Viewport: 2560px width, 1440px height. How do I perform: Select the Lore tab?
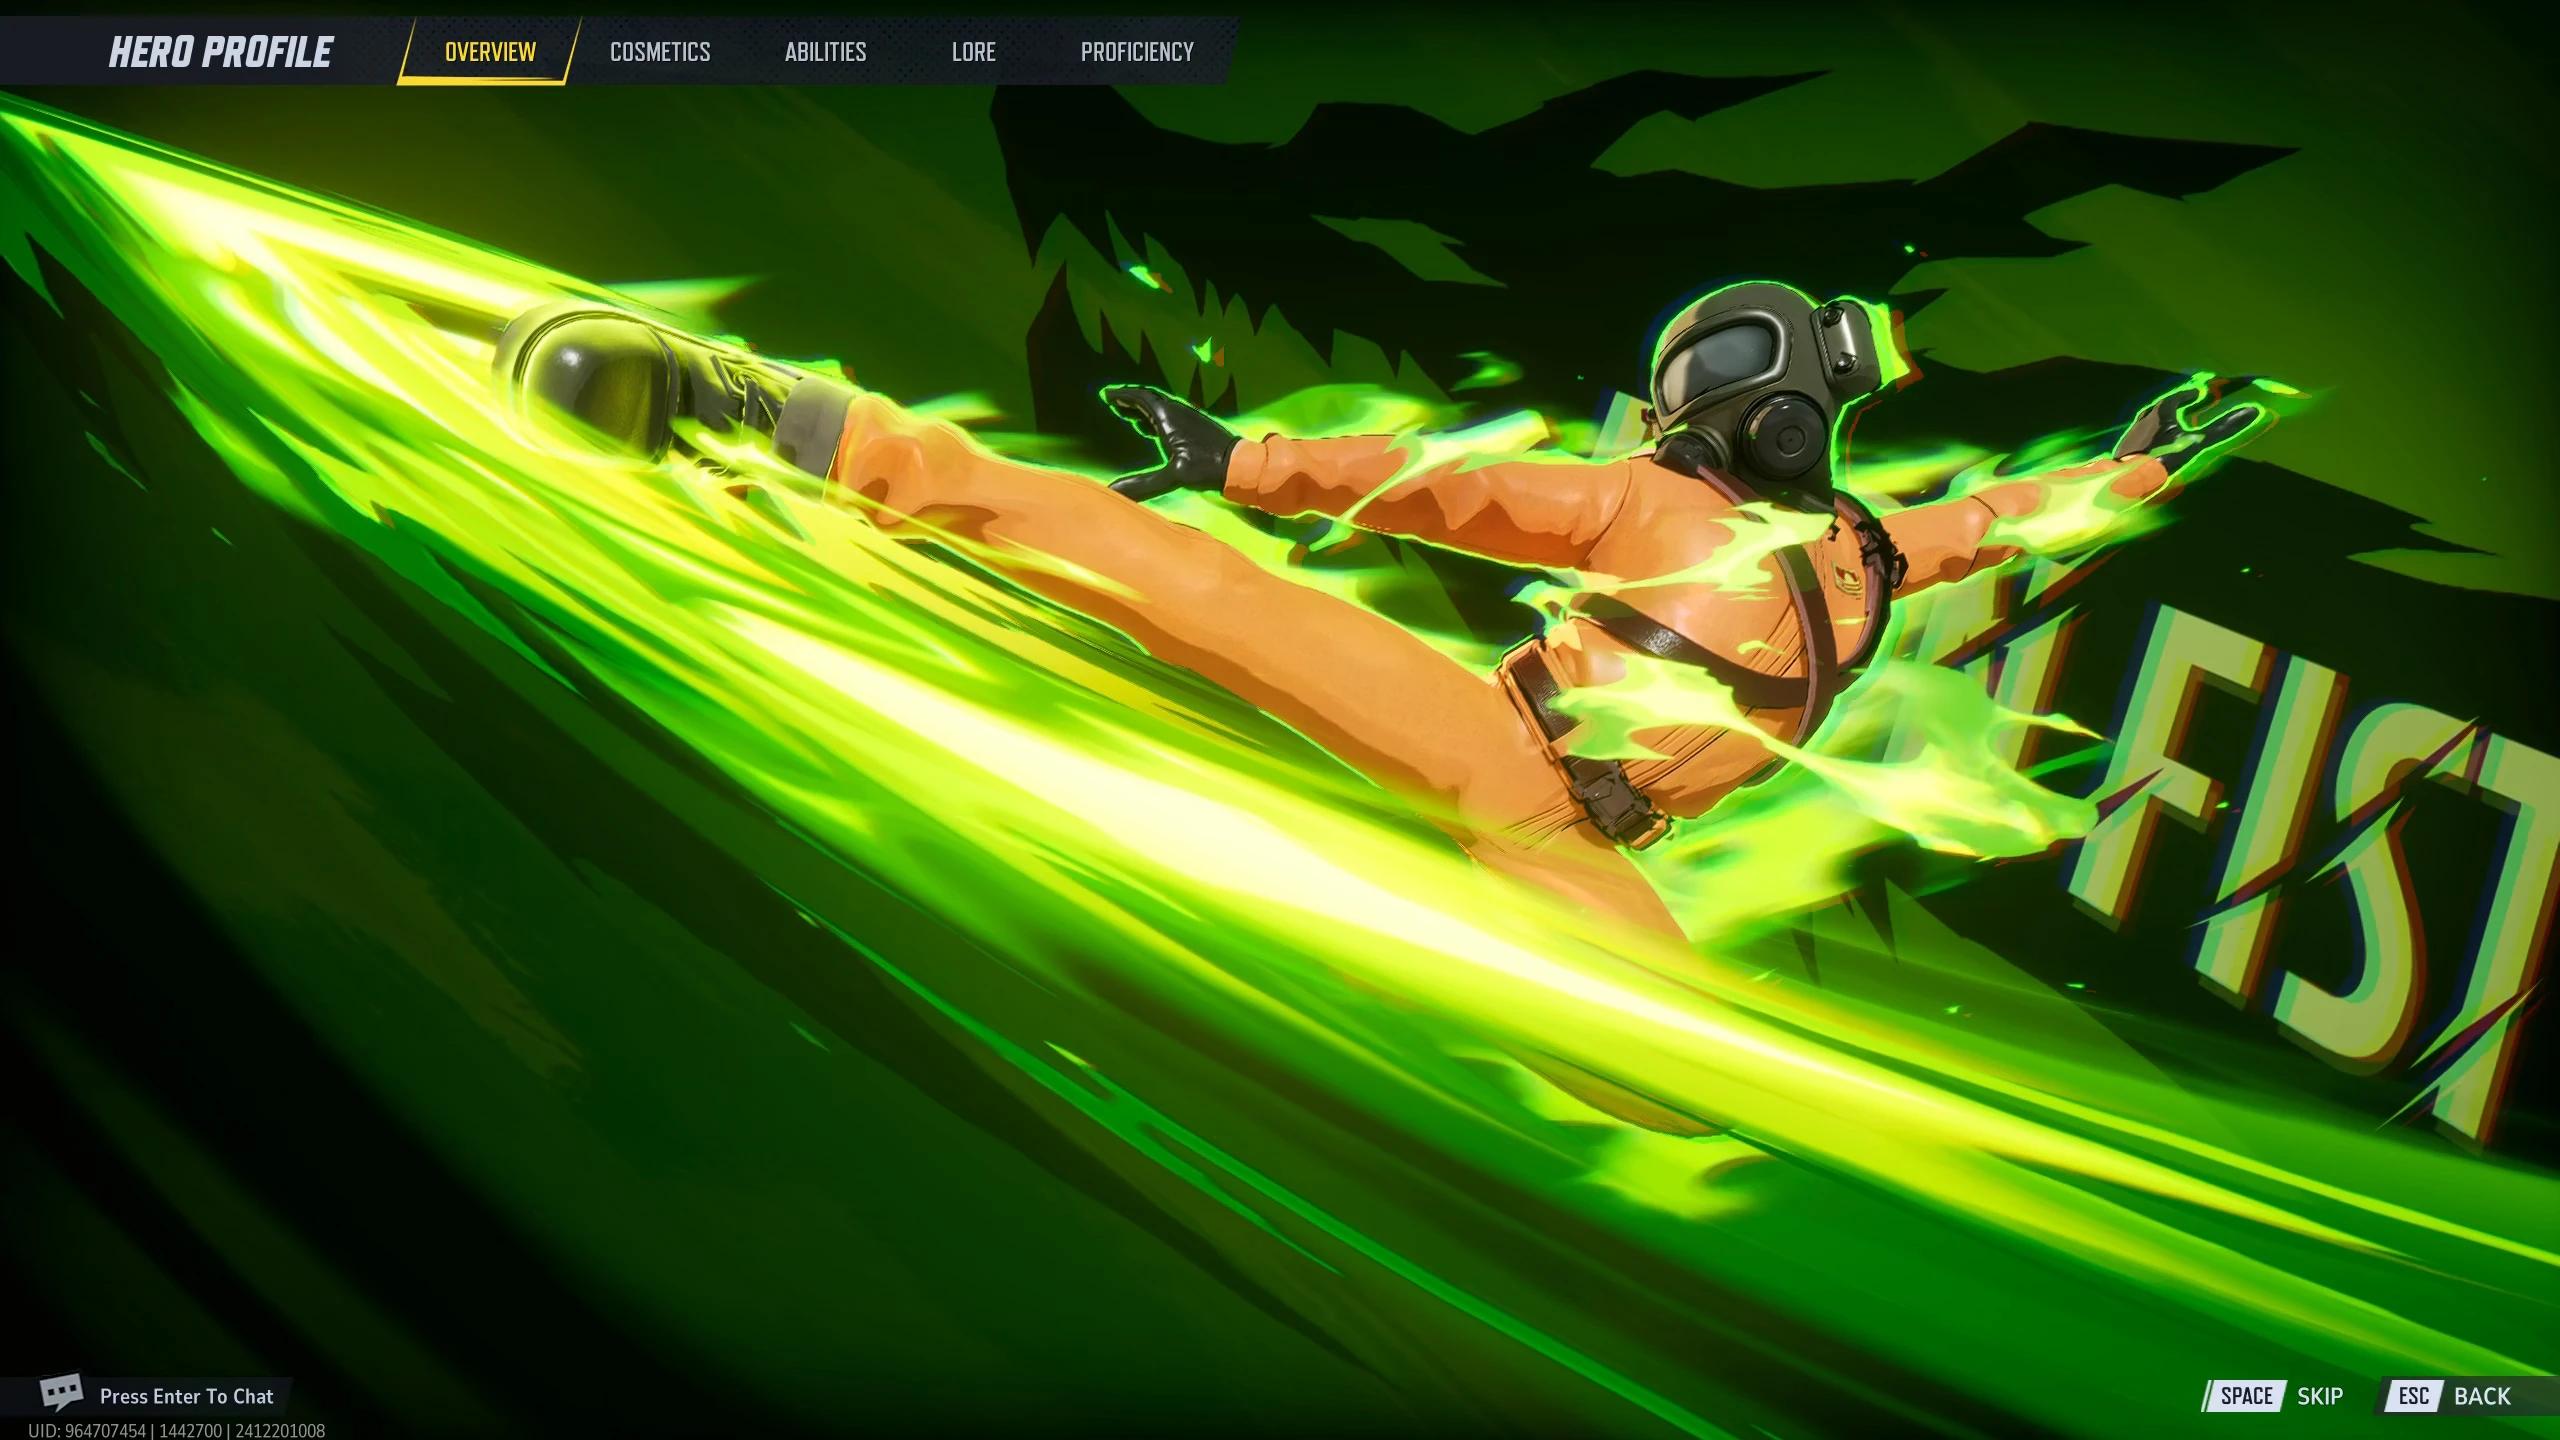973,52
